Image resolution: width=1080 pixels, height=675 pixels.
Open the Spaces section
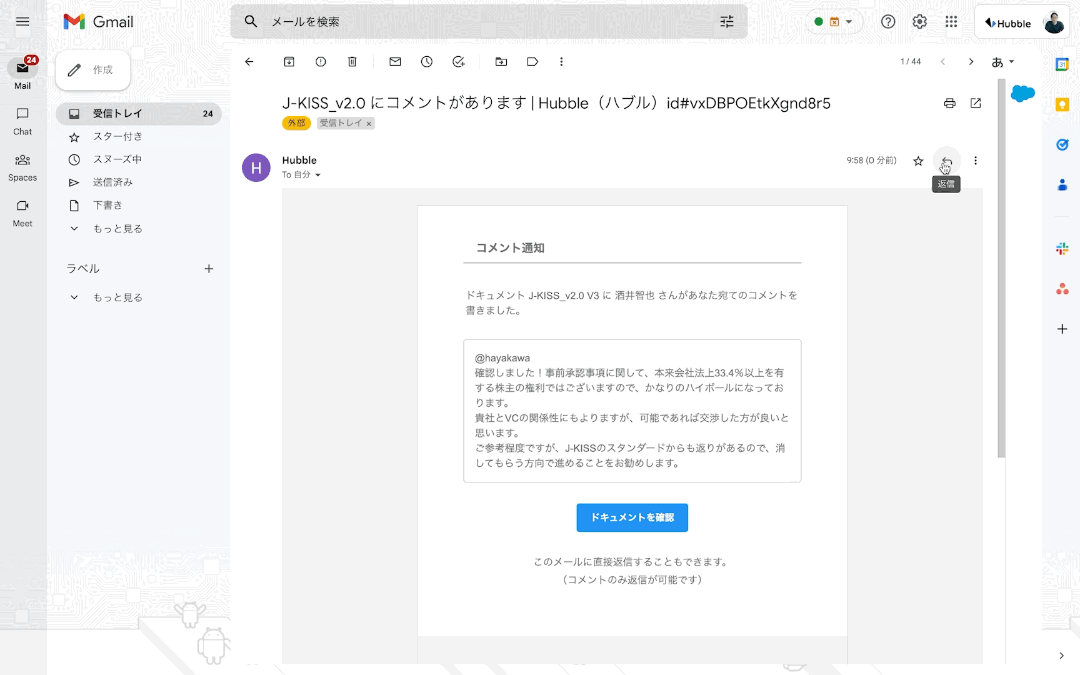pyautogui.click(x=23, y=167)
